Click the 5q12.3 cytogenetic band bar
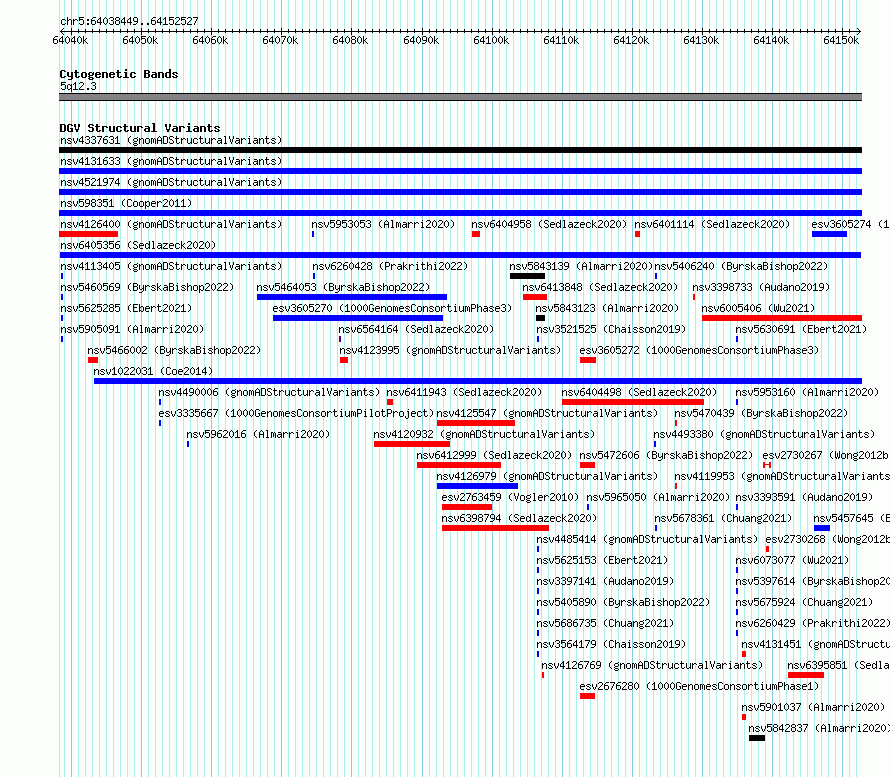 click(x=460, y=97)
